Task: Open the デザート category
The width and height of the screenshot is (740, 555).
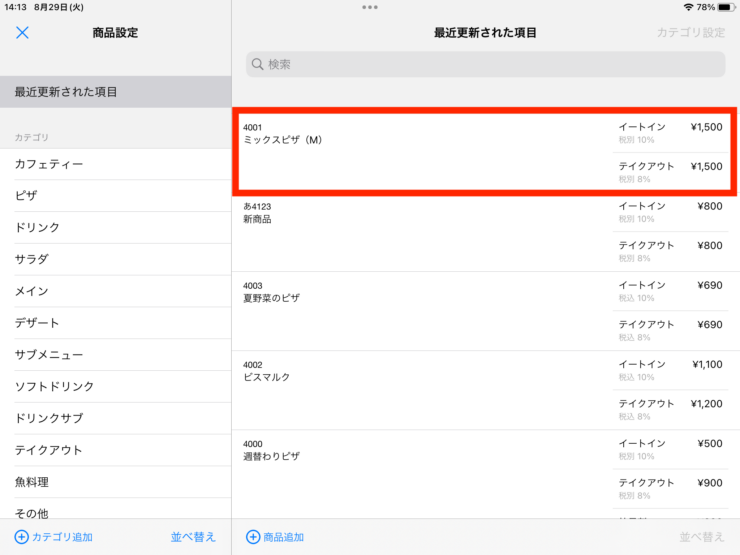Action: coord(116,323)
